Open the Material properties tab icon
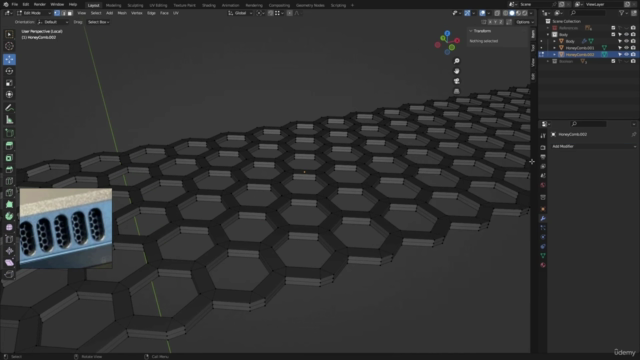The image size is (640, 360). click(x=543, y=265)
